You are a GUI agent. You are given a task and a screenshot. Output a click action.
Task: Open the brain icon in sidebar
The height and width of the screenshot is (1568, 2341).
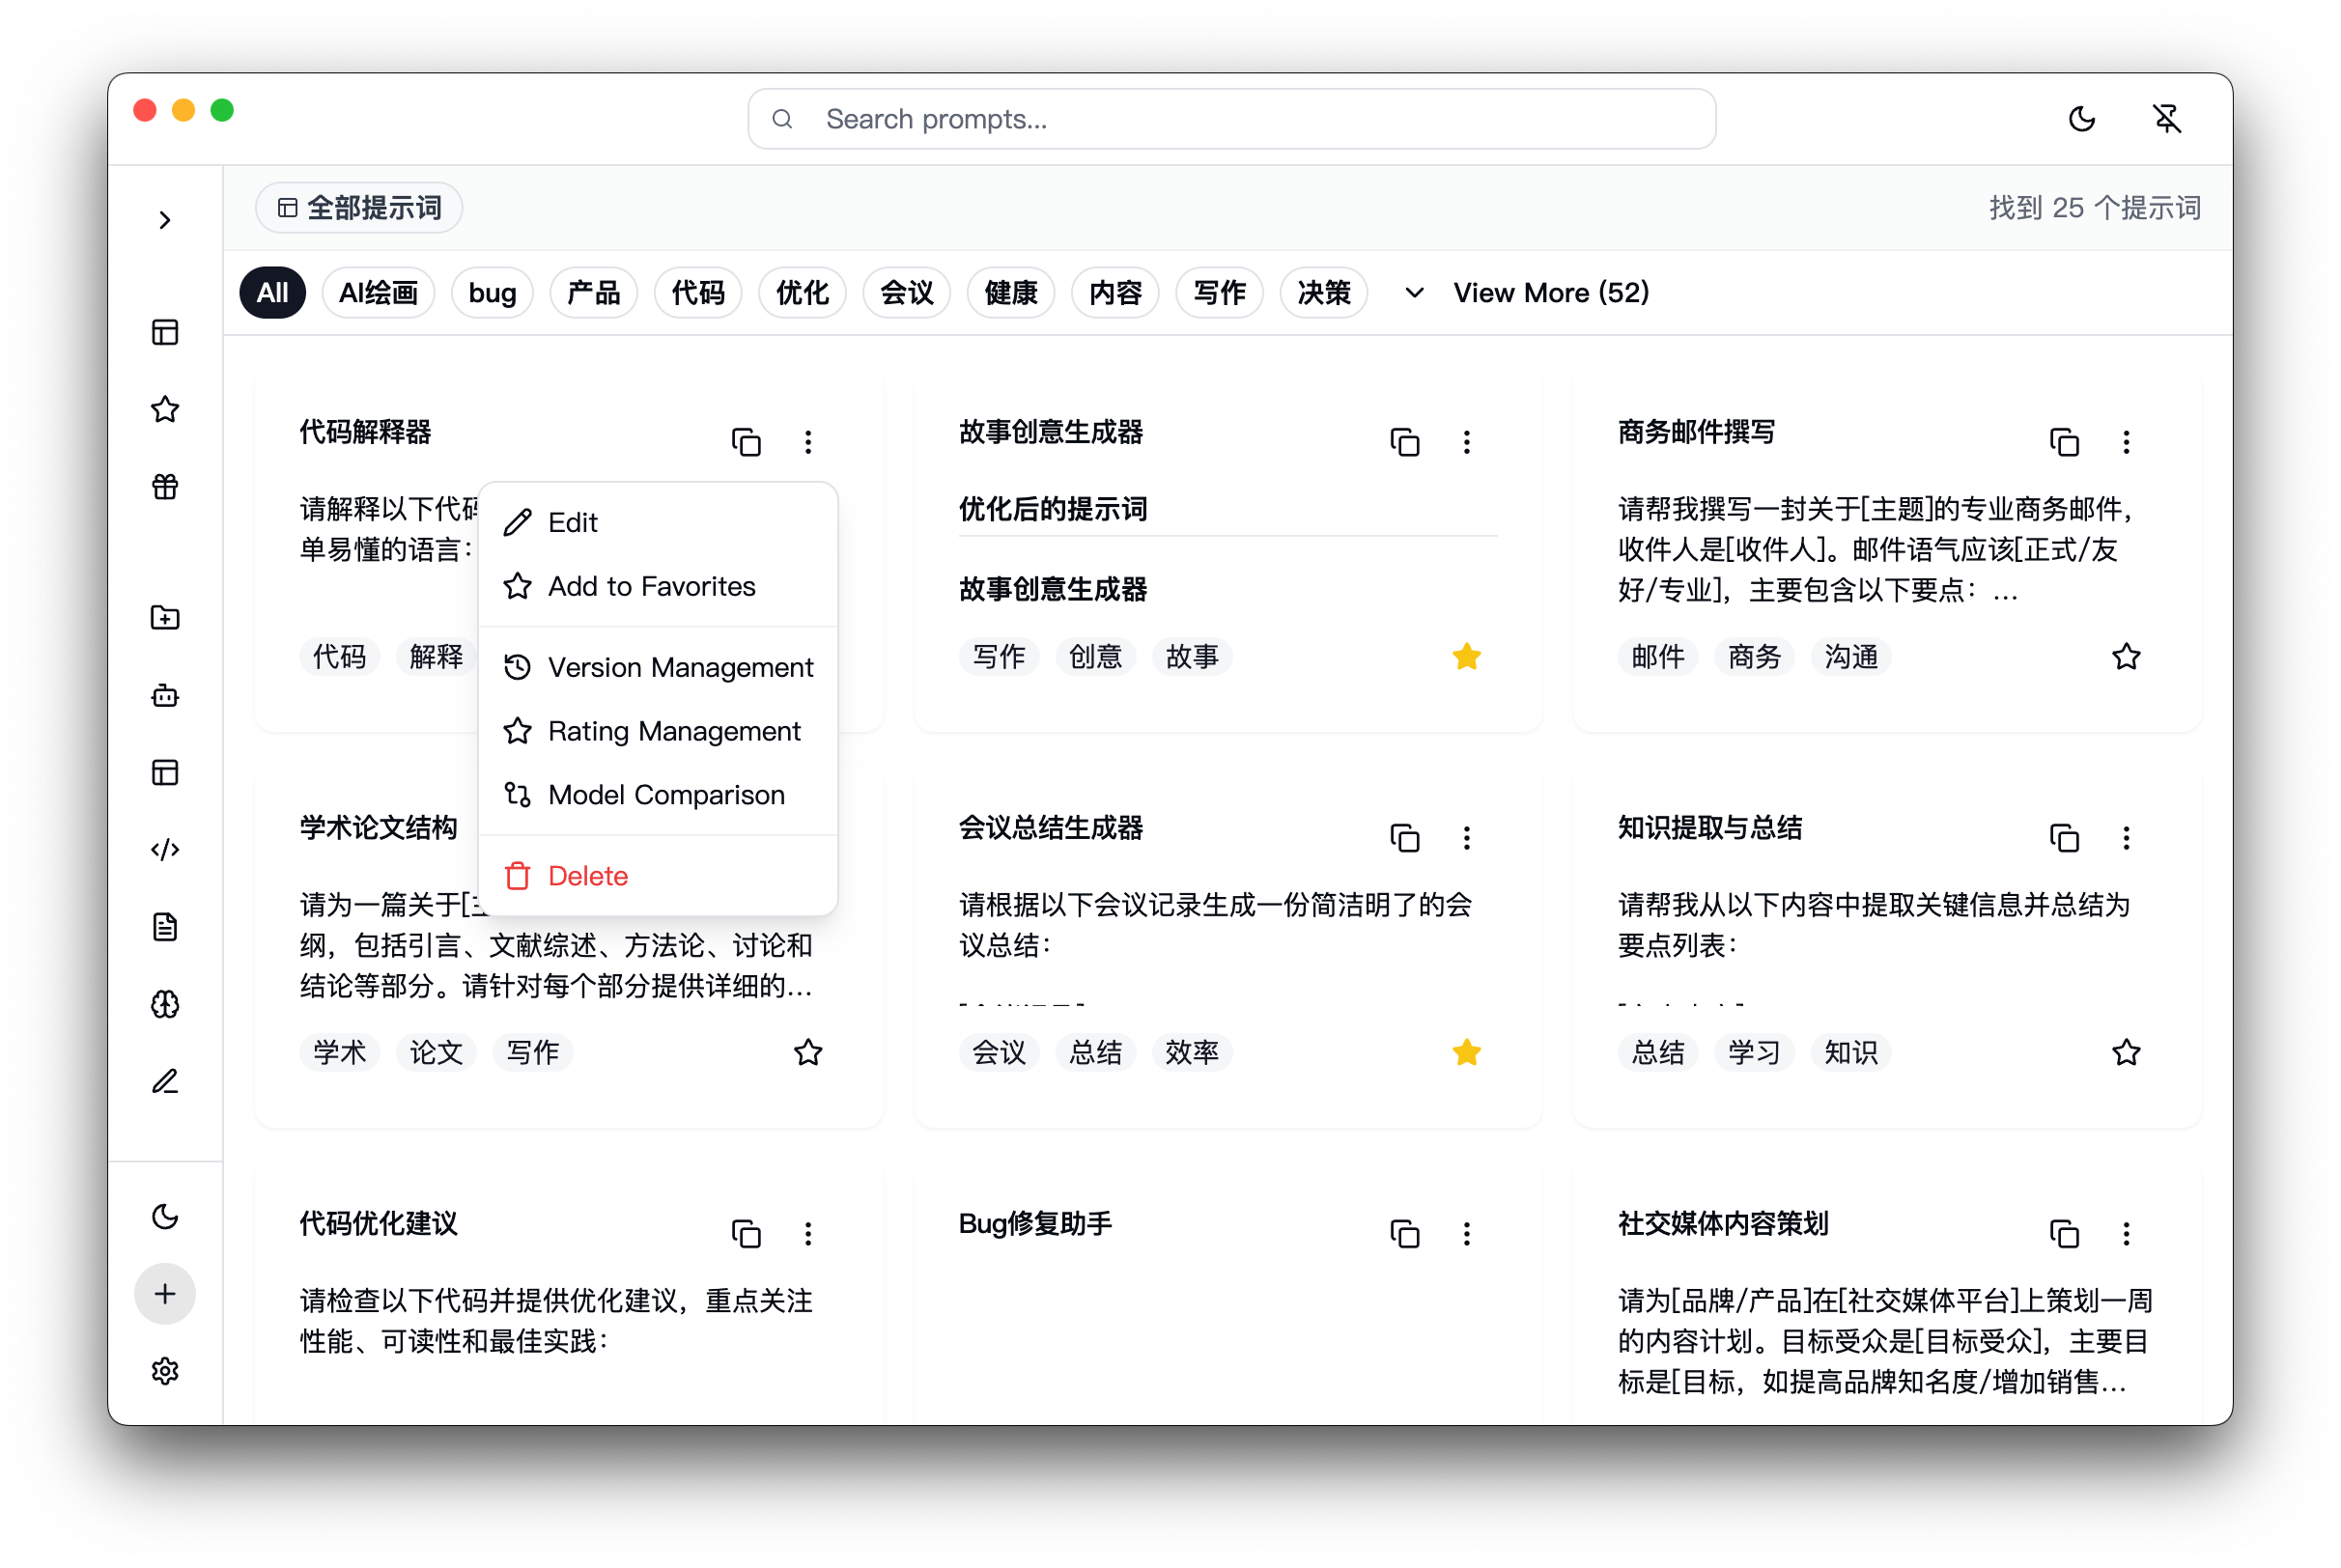pos(165,1004)
